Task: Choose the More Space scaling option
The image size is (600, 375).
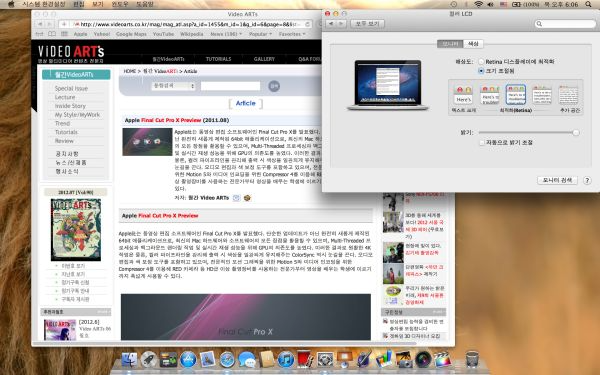Action: [x=568, y=95]
